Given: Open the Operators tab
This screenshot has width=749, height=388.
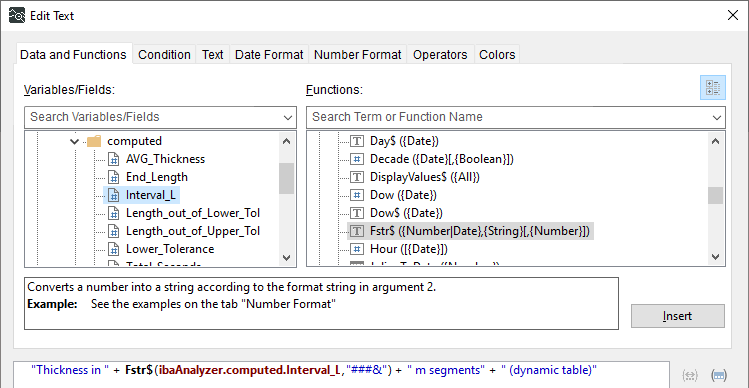Looking at the screenshot, I should coord(440,54).
